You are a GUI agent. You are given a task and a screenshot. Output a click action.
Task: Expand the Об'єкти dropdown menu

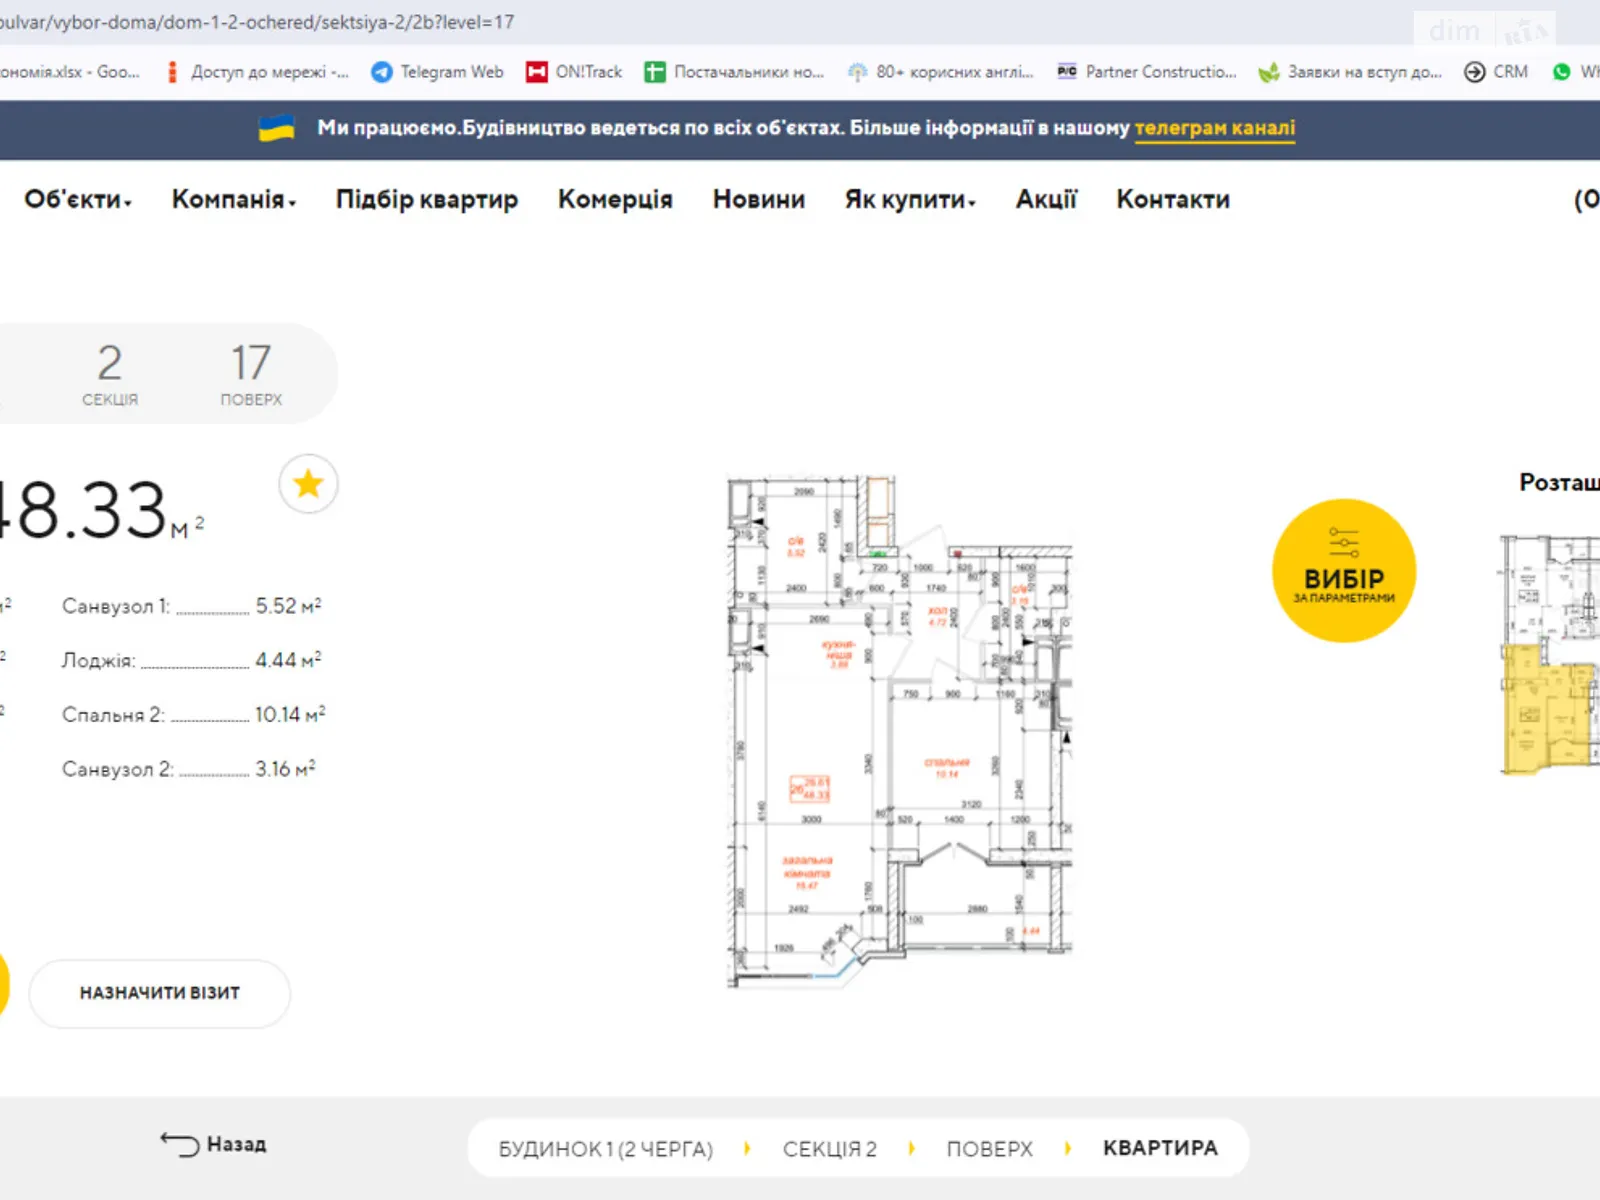[x=78, y=200]
